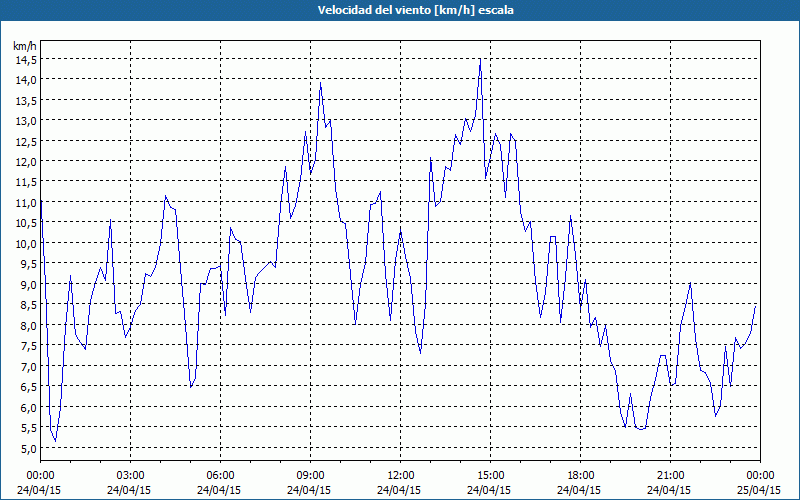Select the 10,0 y-axis value
The width and height of the screenshot is (800, 500).
[26, 243]
